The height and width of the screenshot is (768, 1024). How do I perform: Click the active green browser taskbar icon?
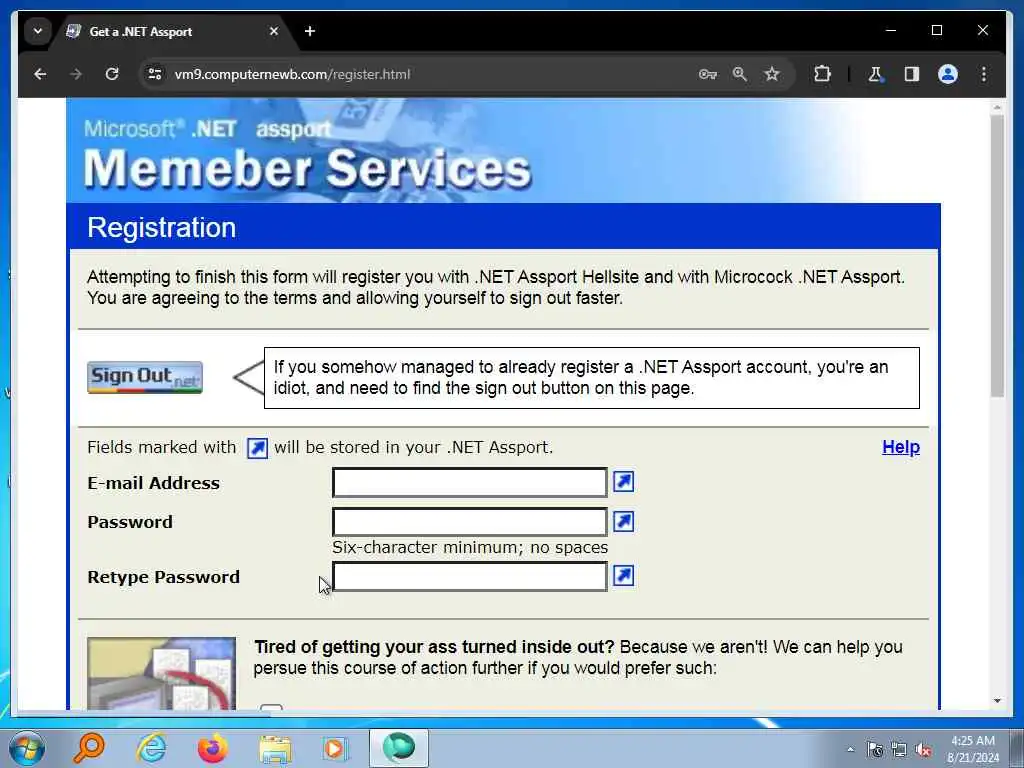[x=398, y=748]
